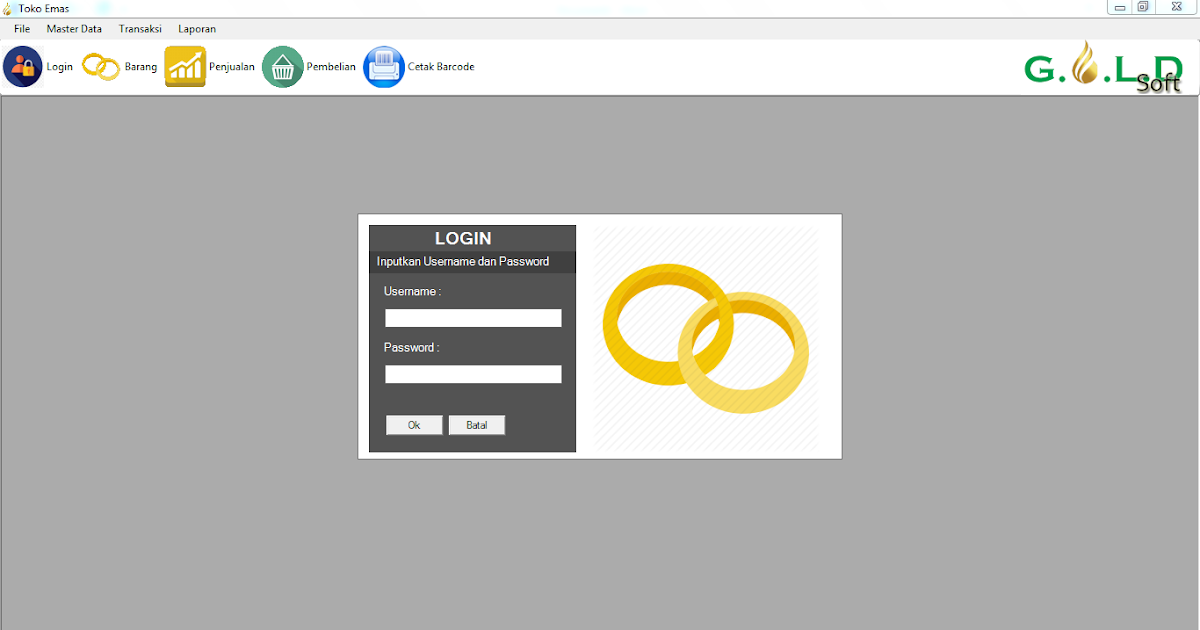Click the Cetak Barcode label text
The height and width of the screenshot is (630, 1200).
(x=441, y=66)
